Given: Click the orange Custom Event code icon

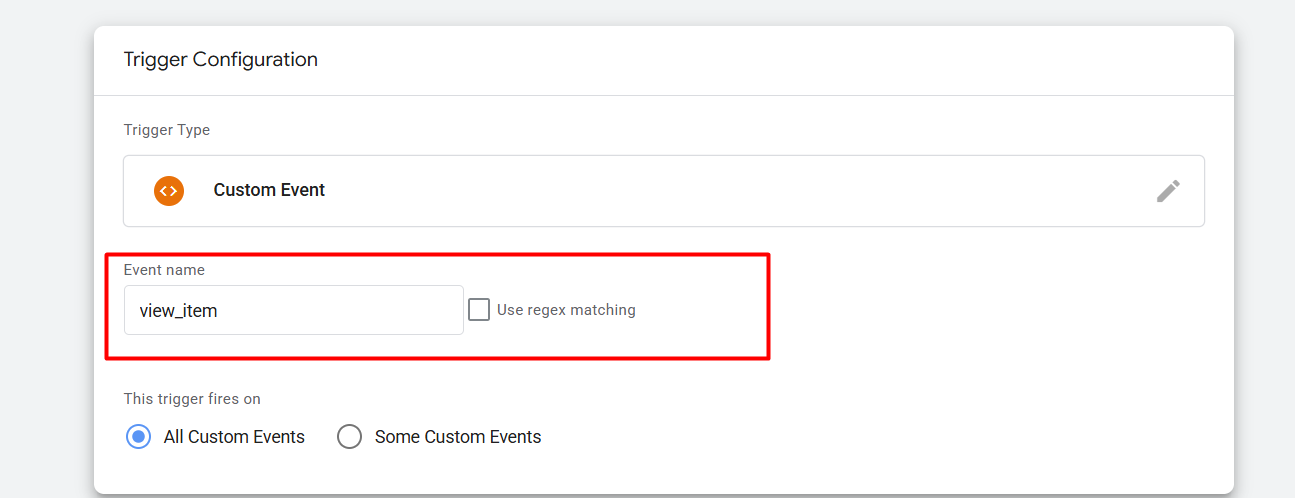Looking at the screenshot, I should point(169,190).
